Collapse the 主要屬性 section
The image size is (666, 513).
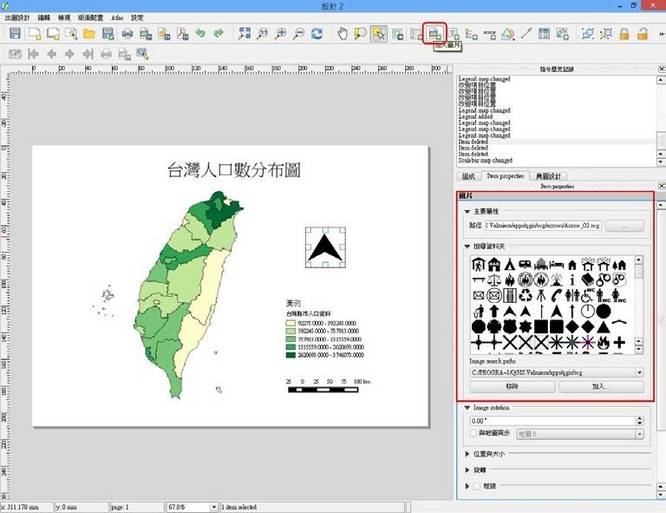pyautogui.click(x=467, y=211)
